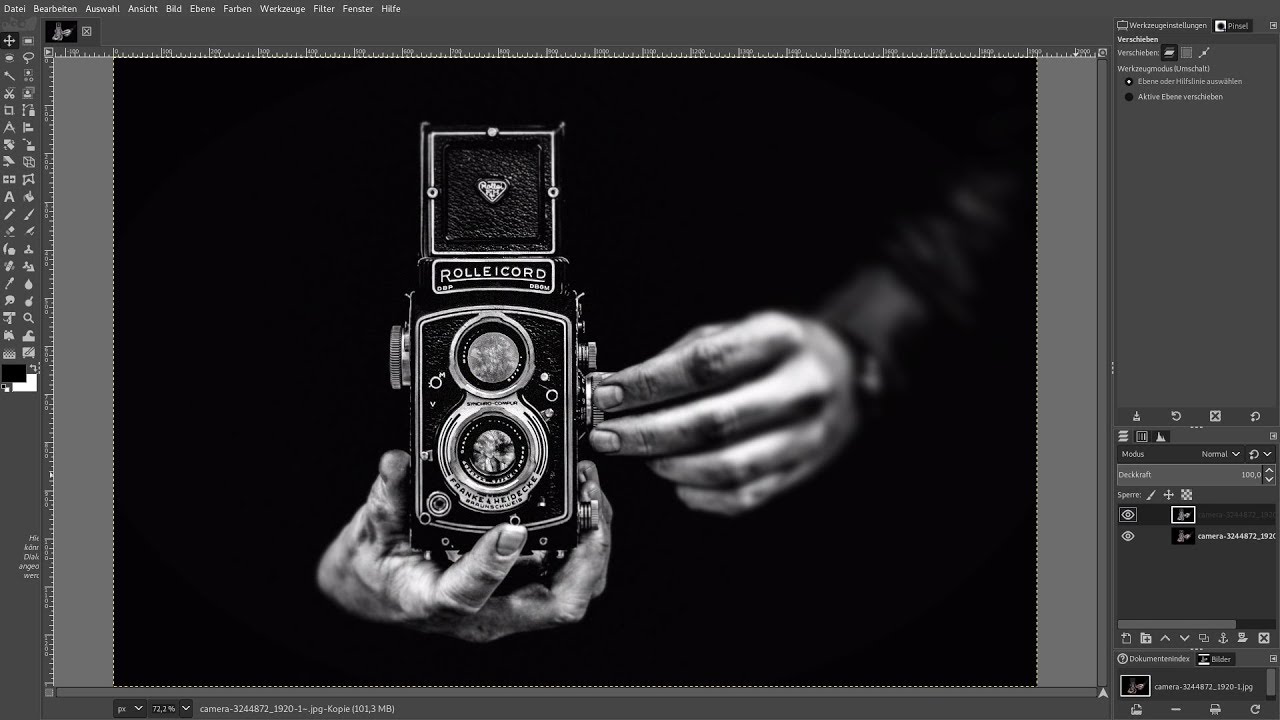Click the background white color swatch
The height and width of the screenshot is (720, 1280).
tap(31, 386)
